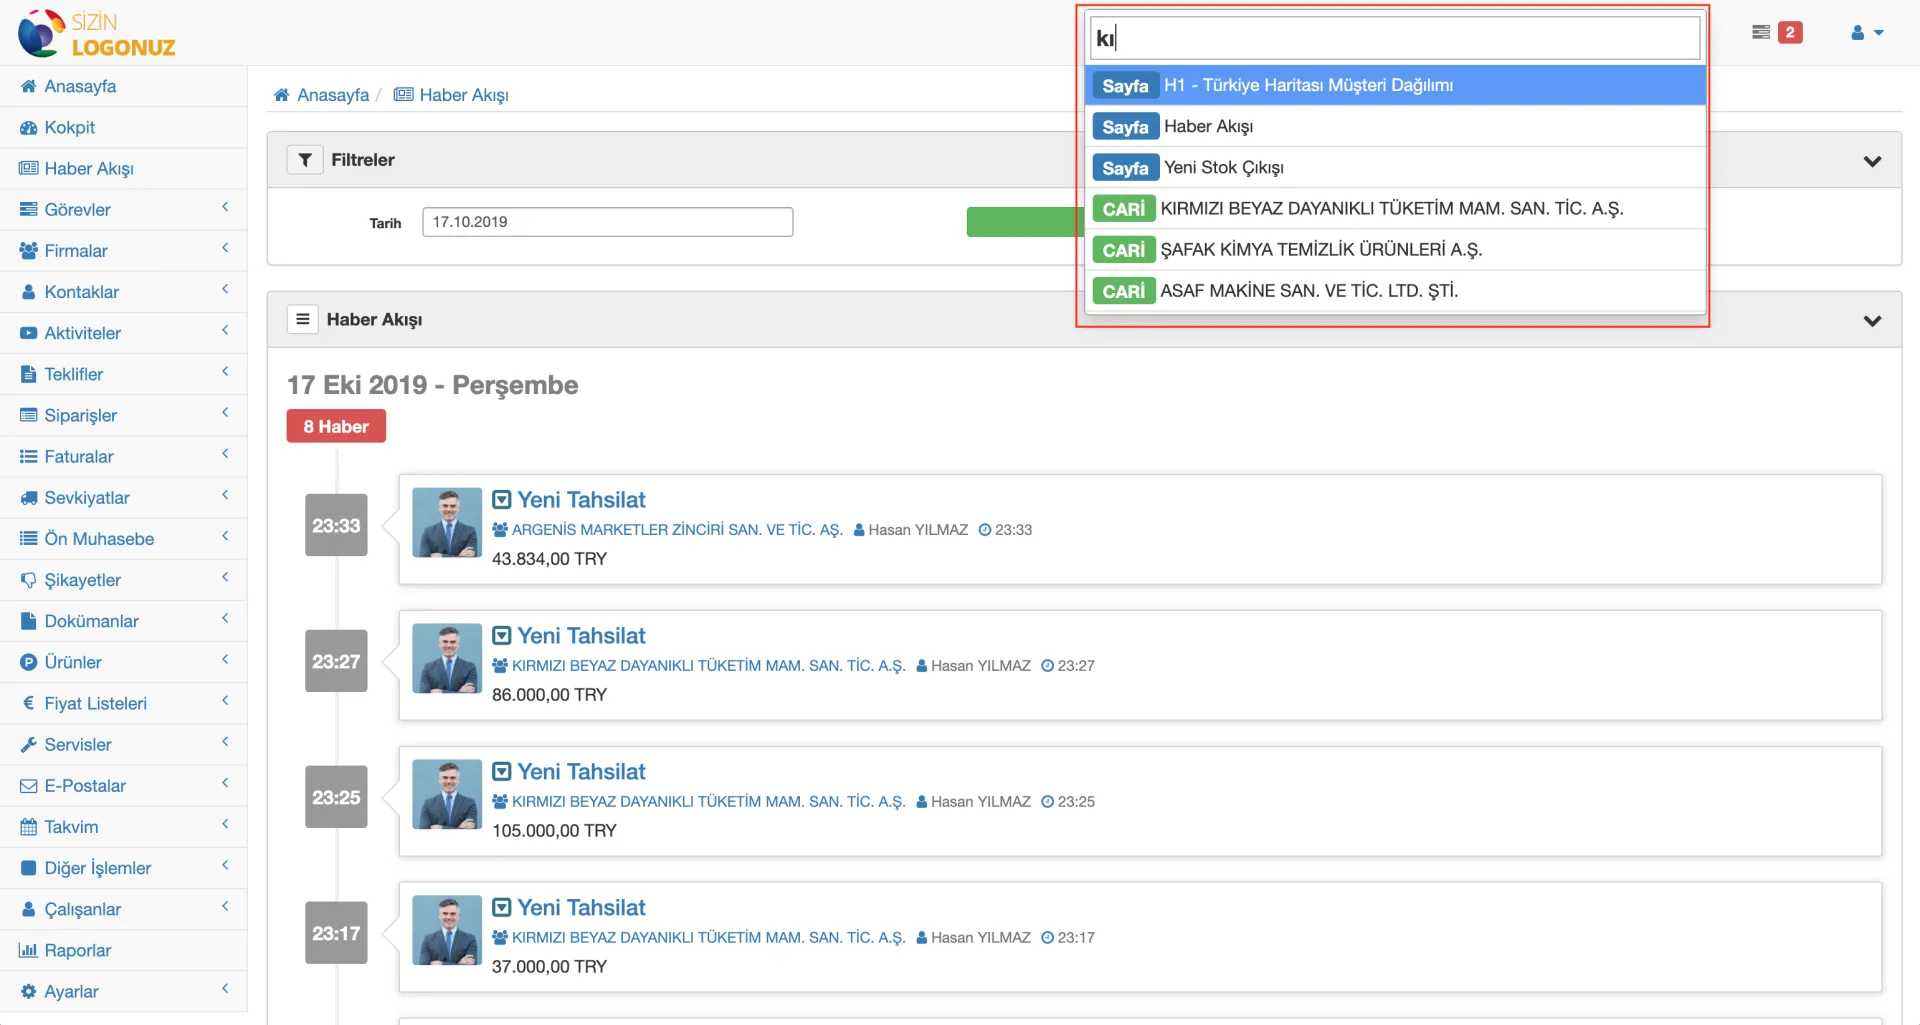Screen dimensions: 1920x1025
Task: Click the Servisler wrench icon
Action: point(28,745)
